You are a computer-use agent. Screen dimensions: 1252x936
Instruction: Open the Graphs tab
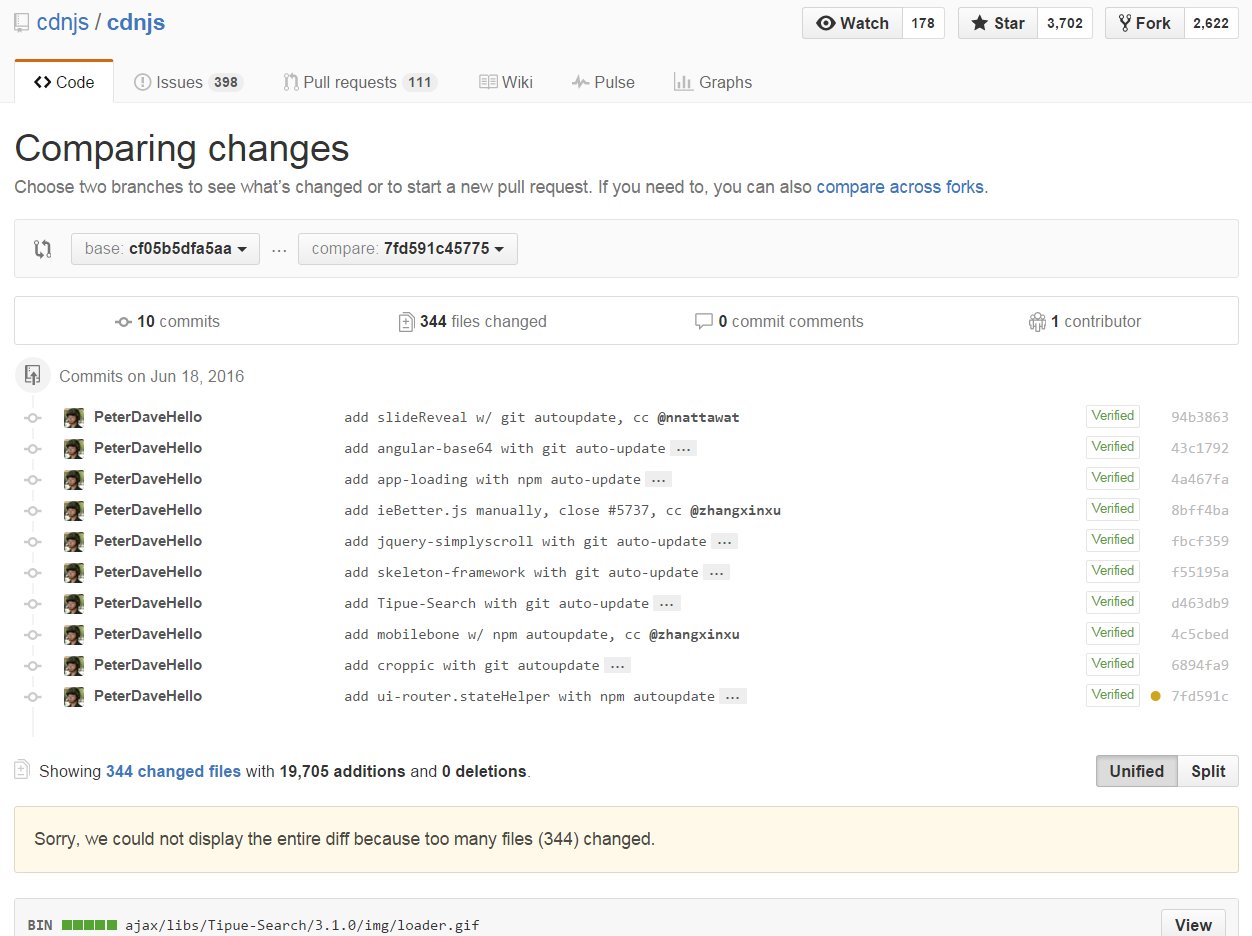point(713,82)
